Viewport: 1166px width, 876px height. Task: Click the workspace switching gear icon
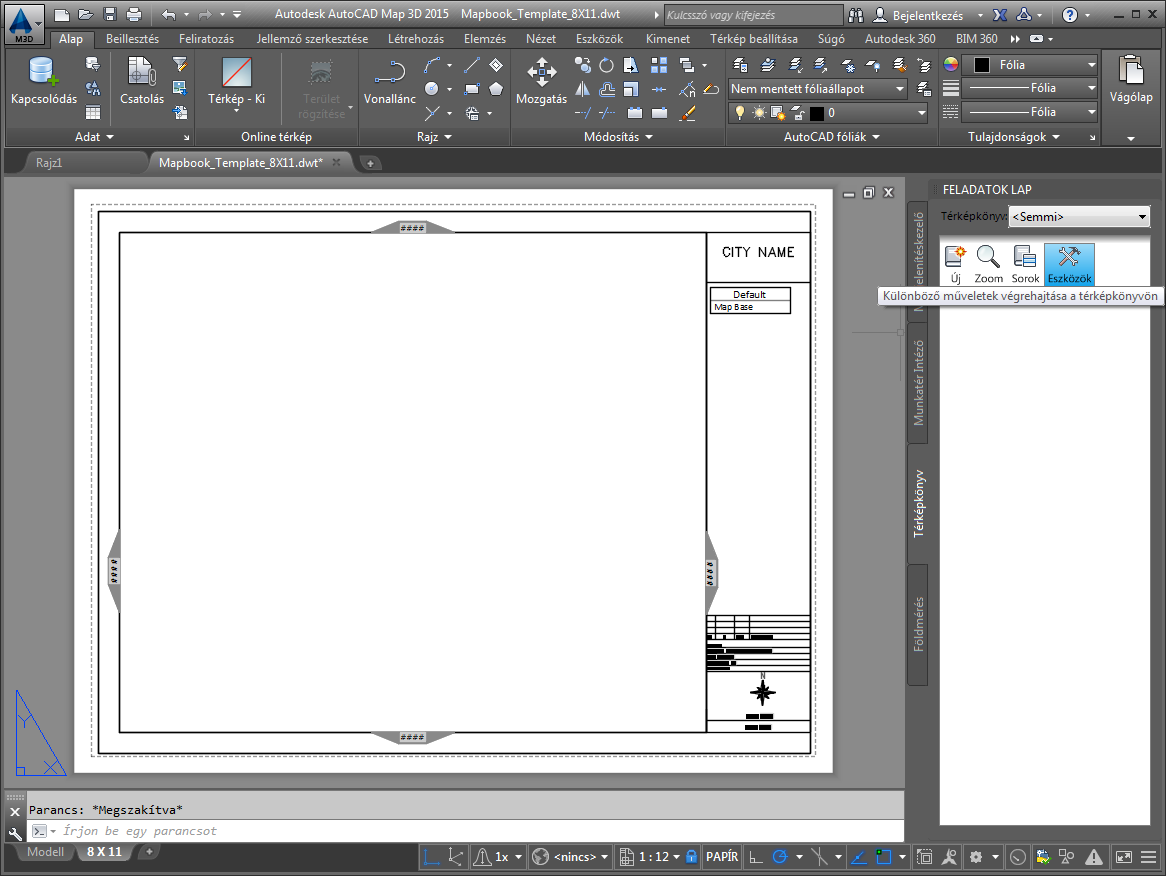click(x=976, y=857)
